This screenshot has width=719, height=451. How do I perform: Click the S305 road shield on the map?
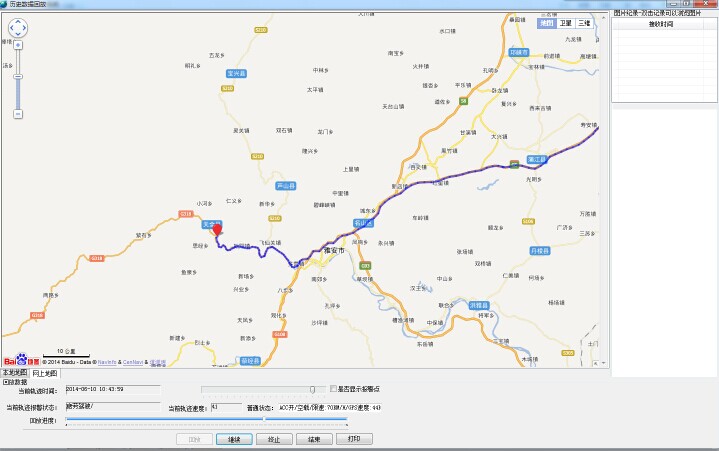568,353
